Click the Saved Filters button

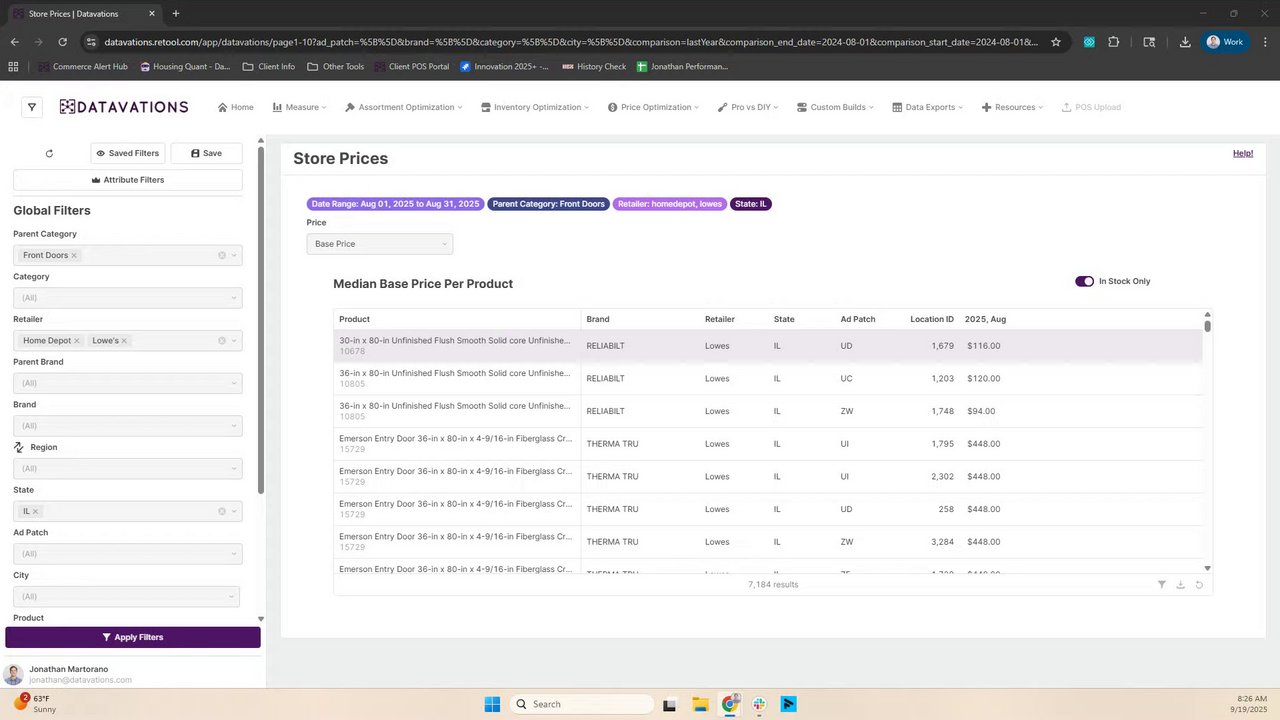click(128, 153)
